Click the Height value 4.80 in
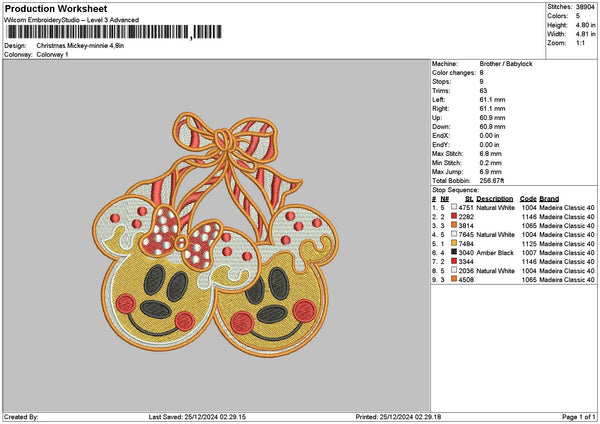The height and width of the screenshot is (424, 600). click(x=585, y=25)
